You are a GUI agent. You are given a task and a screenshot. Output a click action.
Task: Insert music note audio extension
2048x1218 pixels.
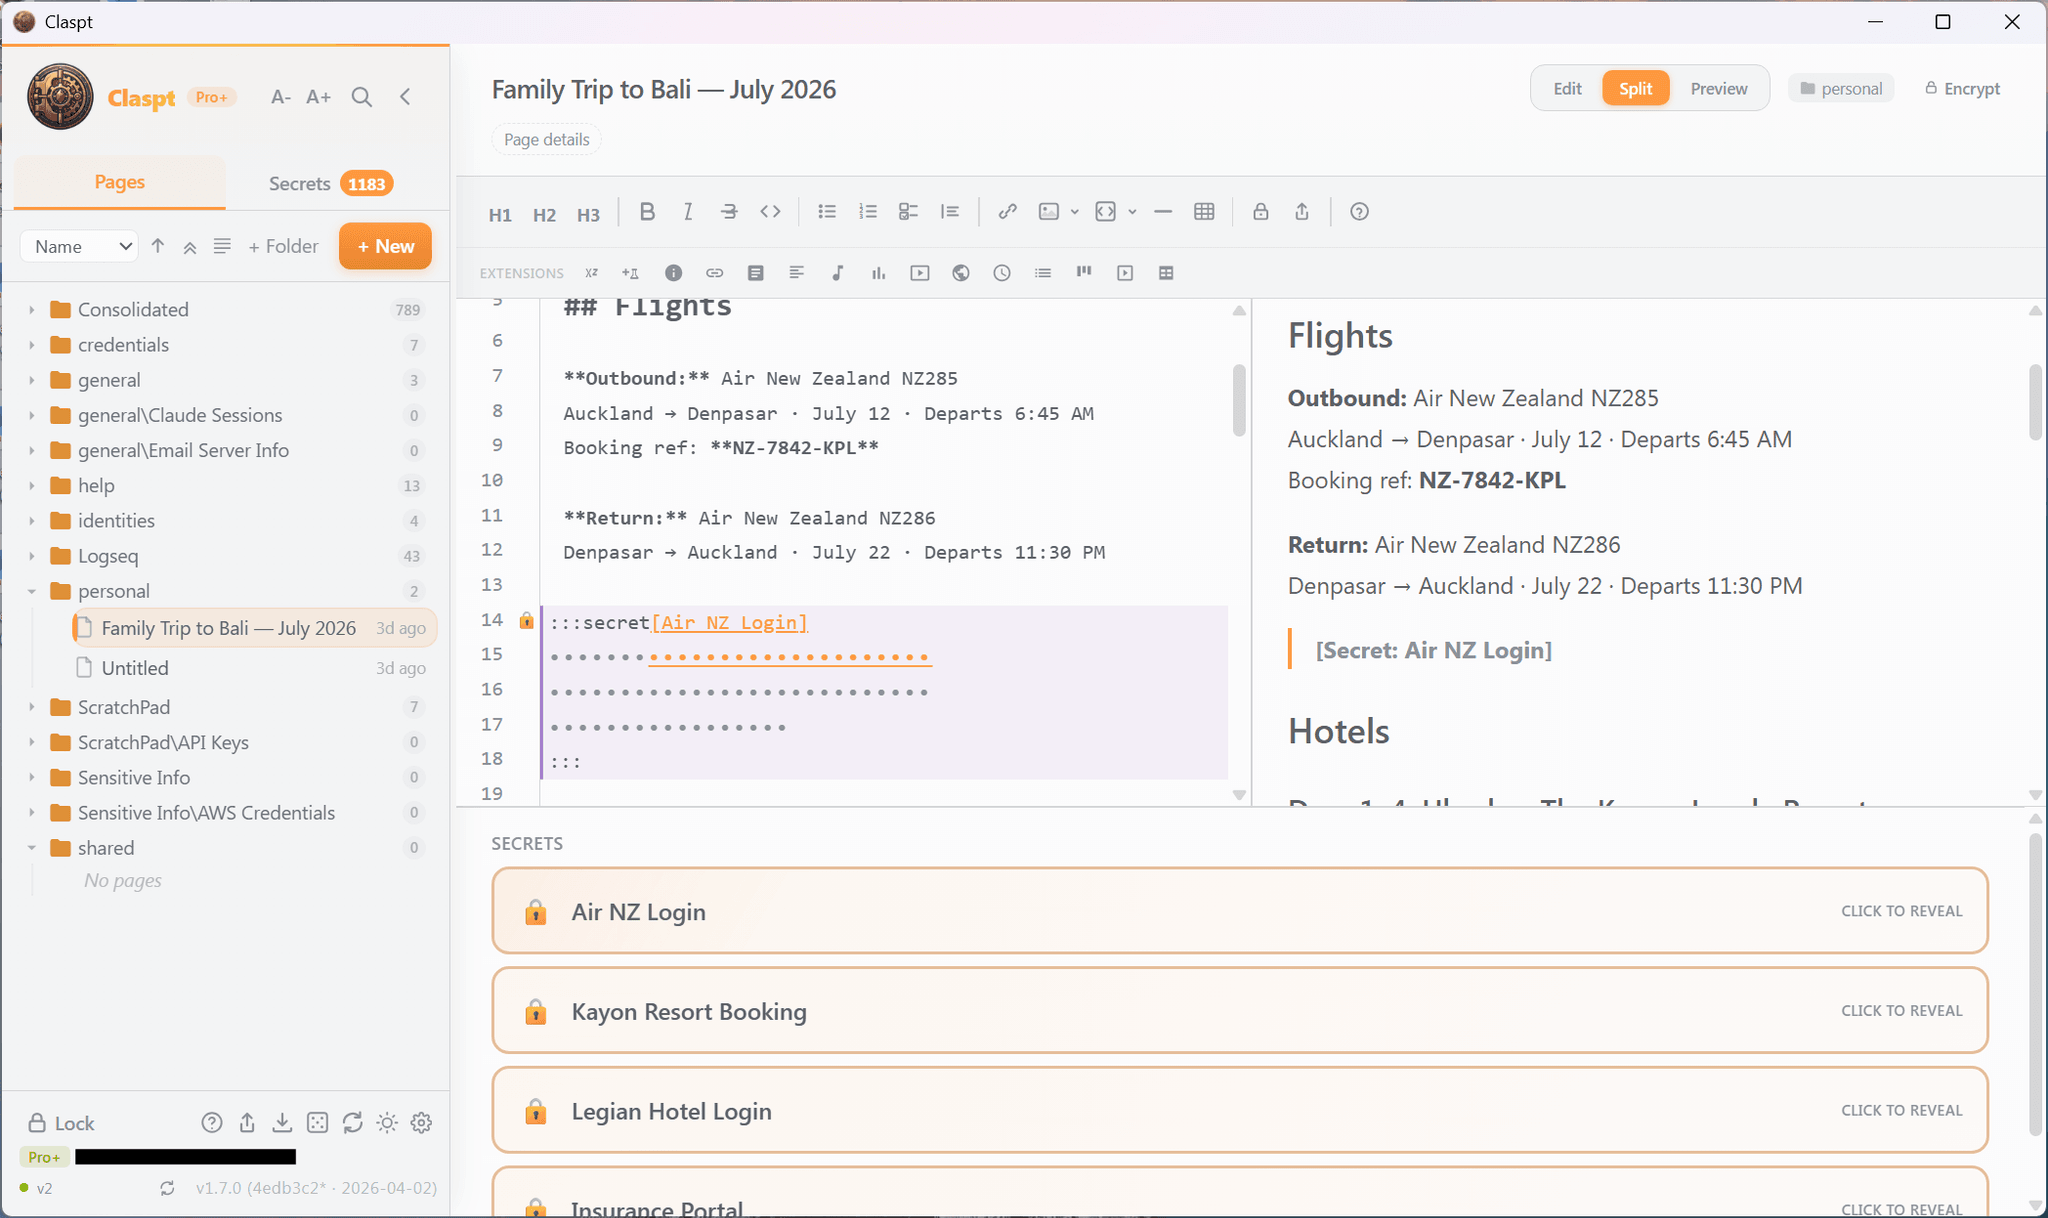click(x=838, y=273)
